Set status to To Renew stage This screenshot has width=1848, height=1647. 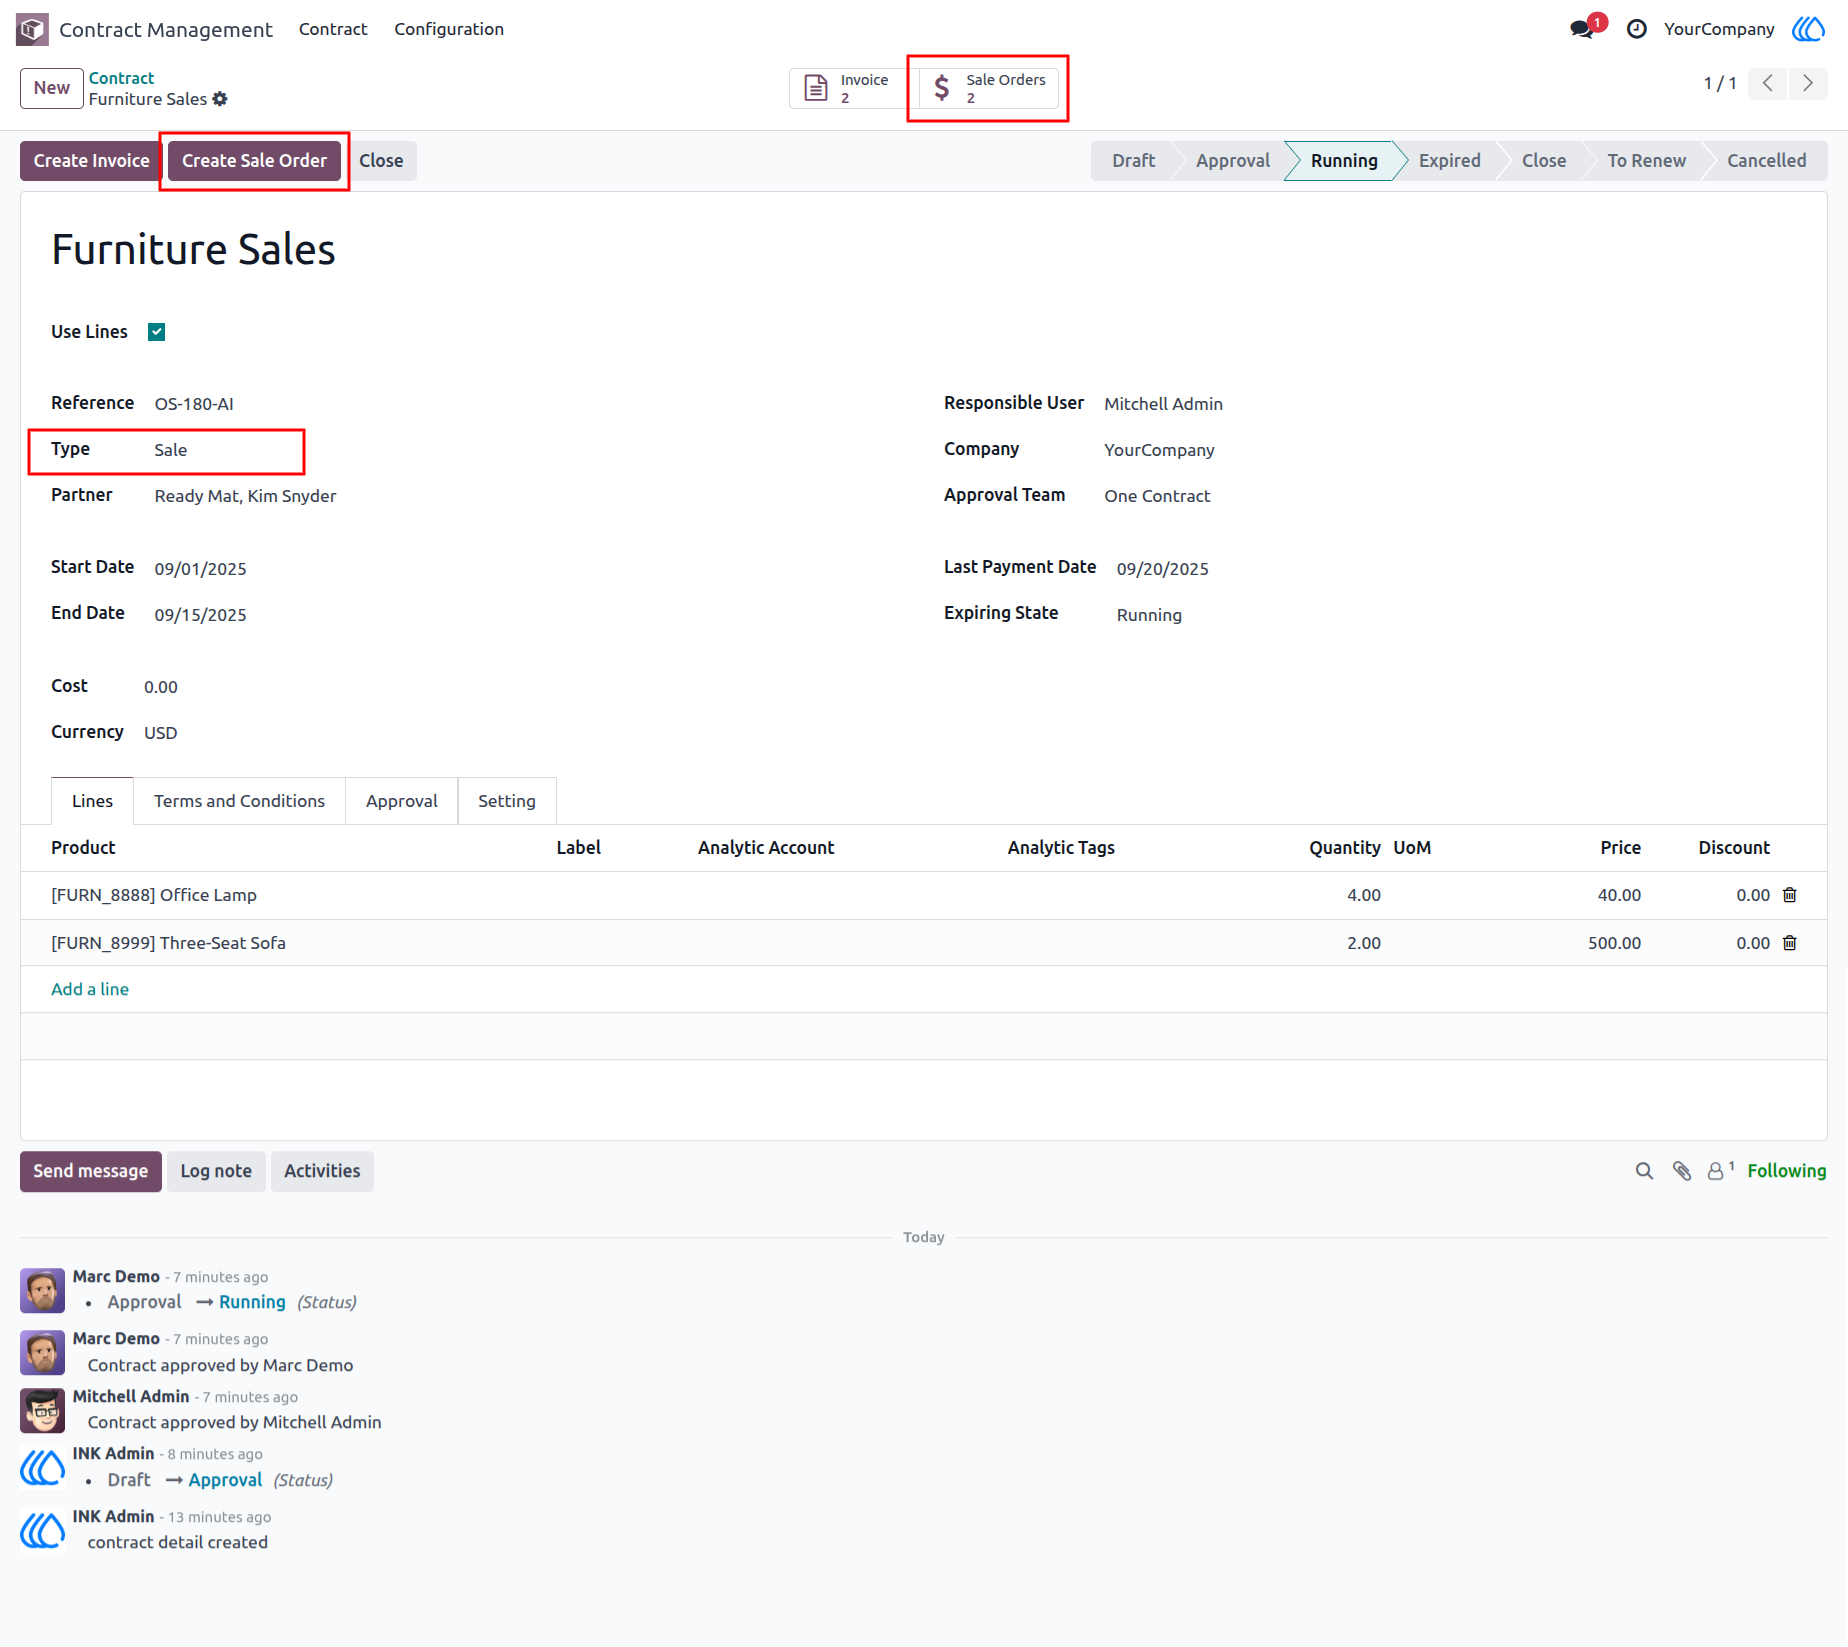point(1646,161)
